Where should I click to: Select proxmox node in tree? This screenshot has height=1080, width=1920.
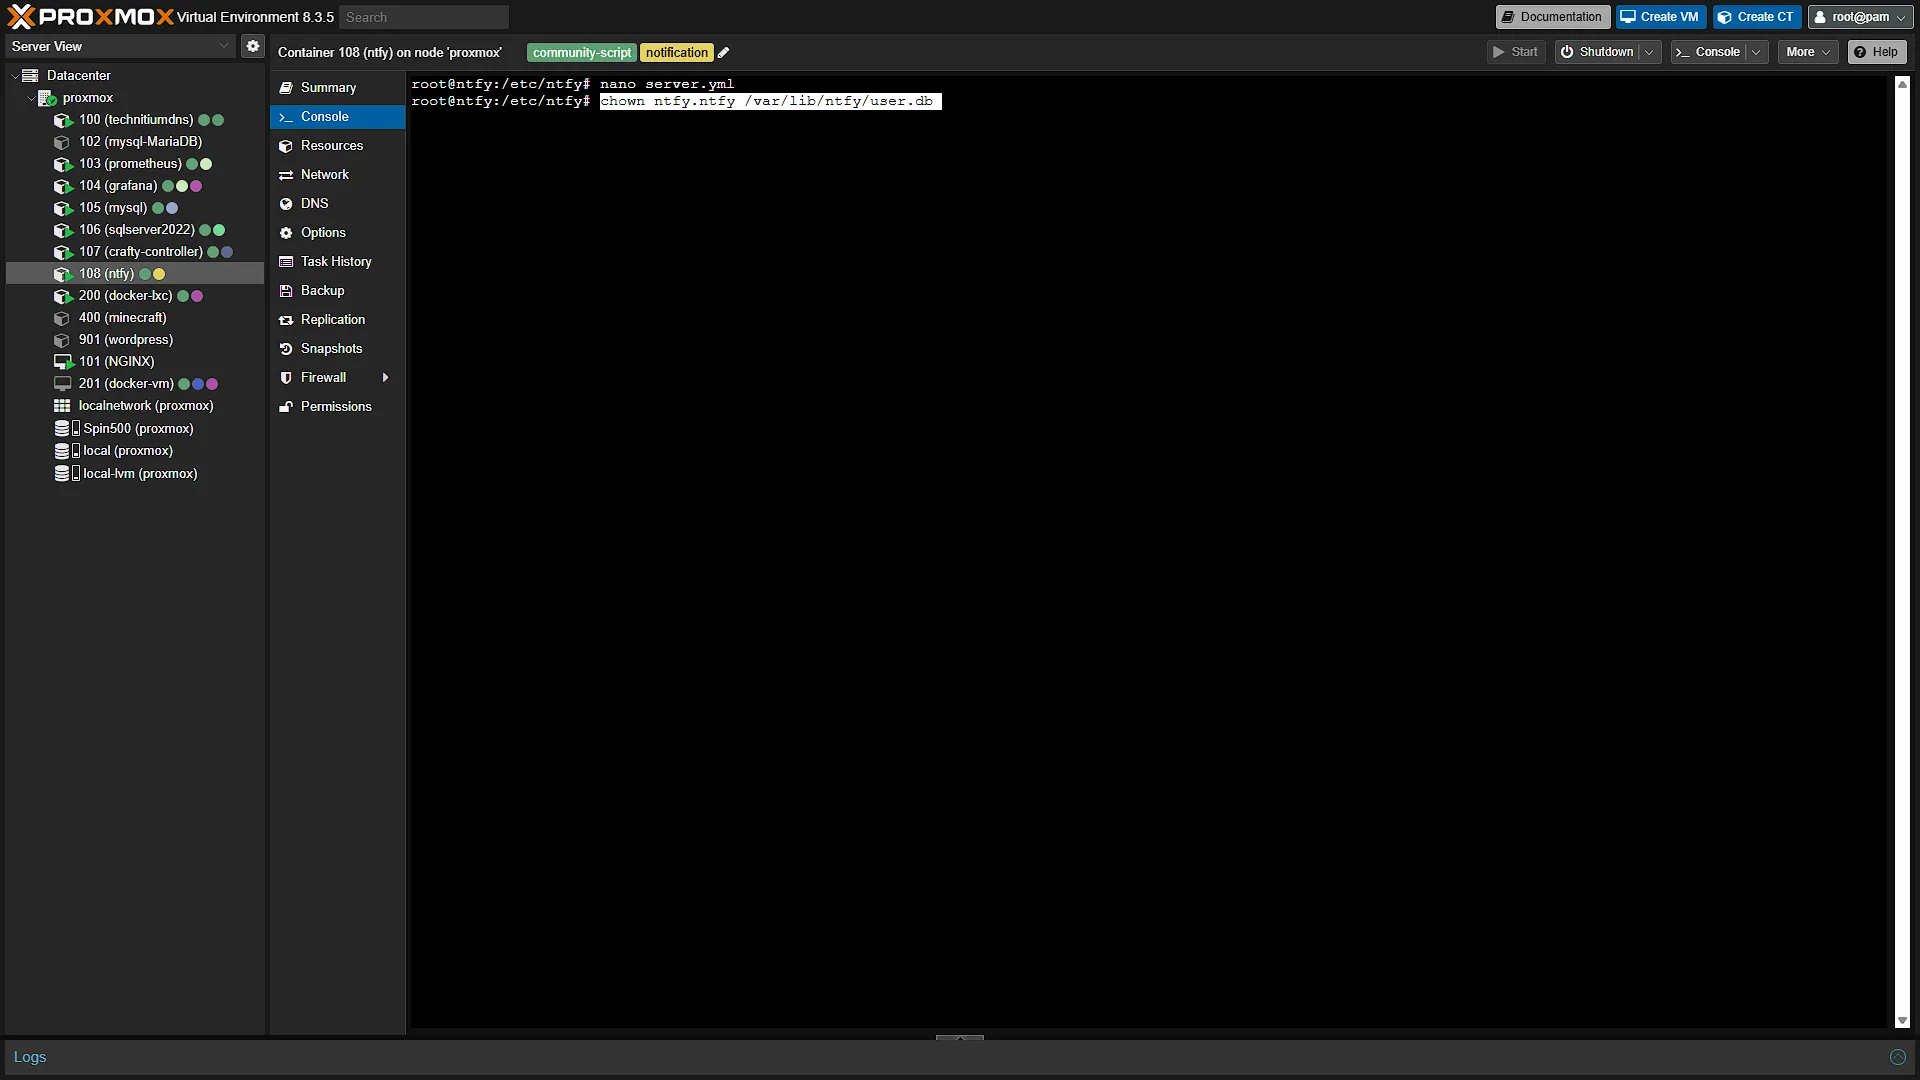coord(87,98)
